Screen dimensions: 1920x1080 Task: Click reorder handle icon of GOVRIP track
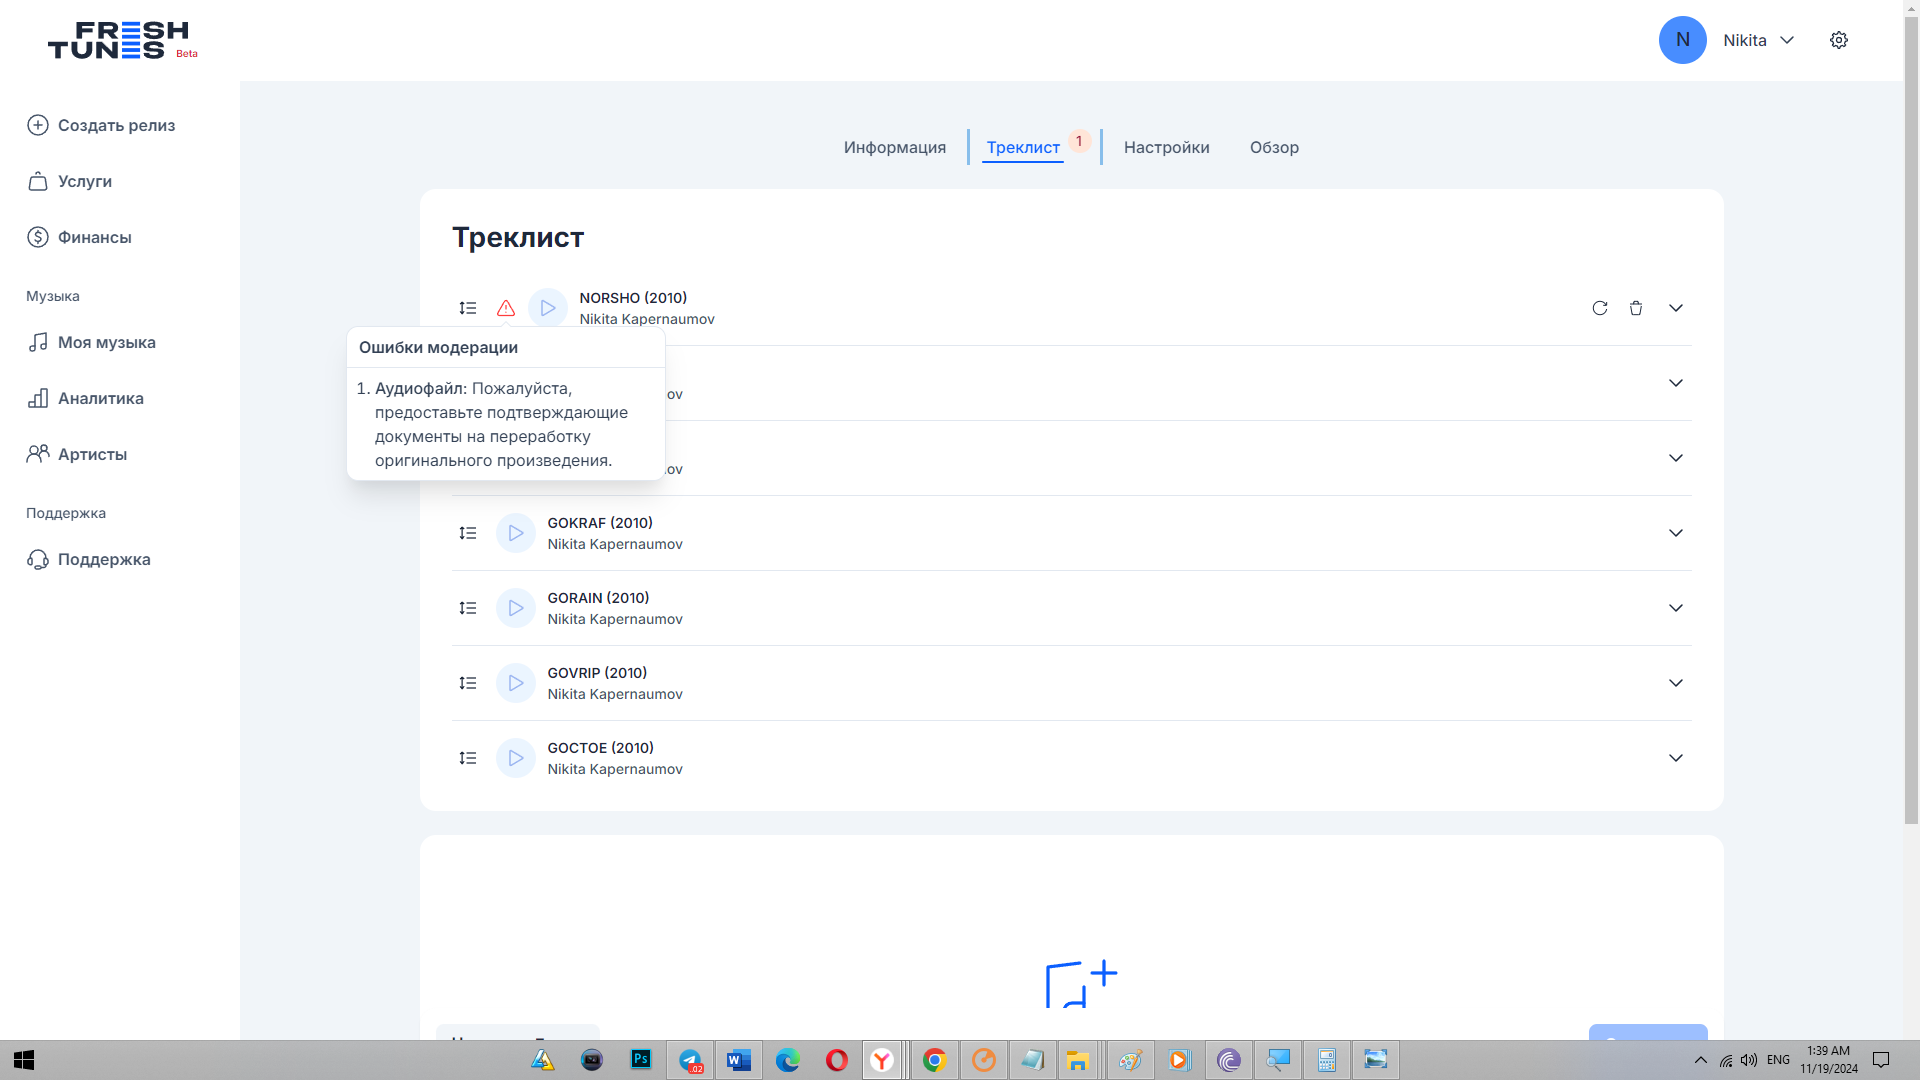coord(468,683)
